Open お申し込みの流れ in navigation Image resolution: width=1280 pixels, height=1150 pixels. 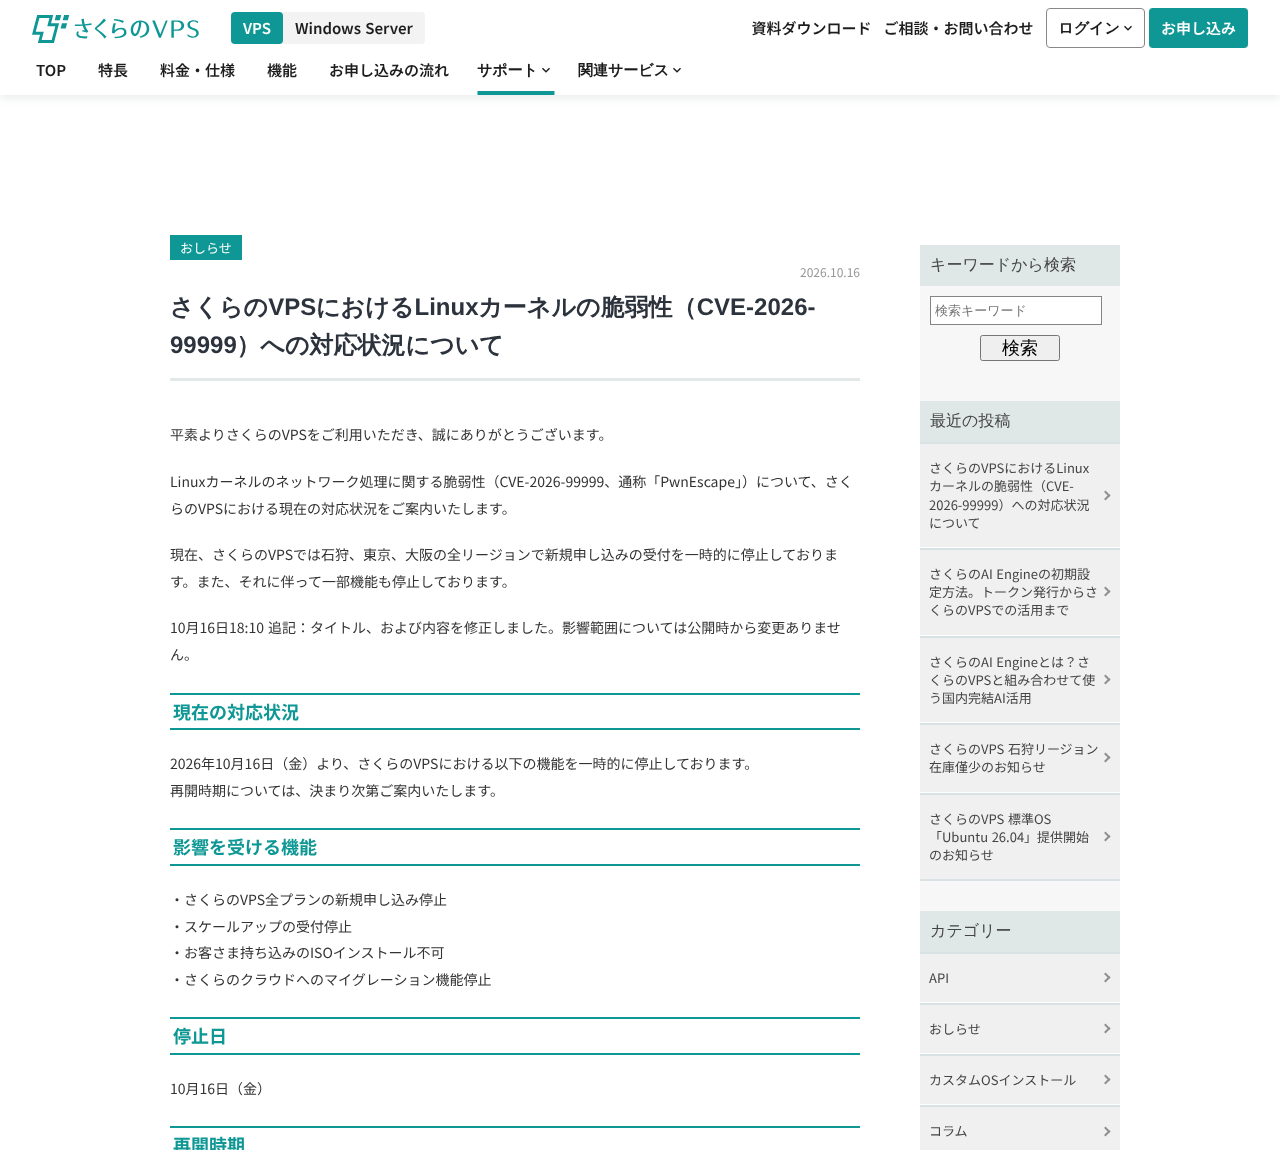coord(389,70)
